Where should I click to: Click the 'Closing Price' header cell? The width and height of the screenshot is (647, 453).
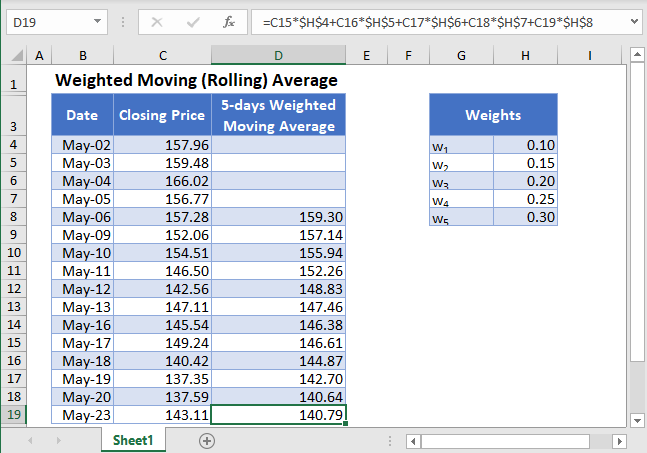pyautogui.click(x=162, y=115)
